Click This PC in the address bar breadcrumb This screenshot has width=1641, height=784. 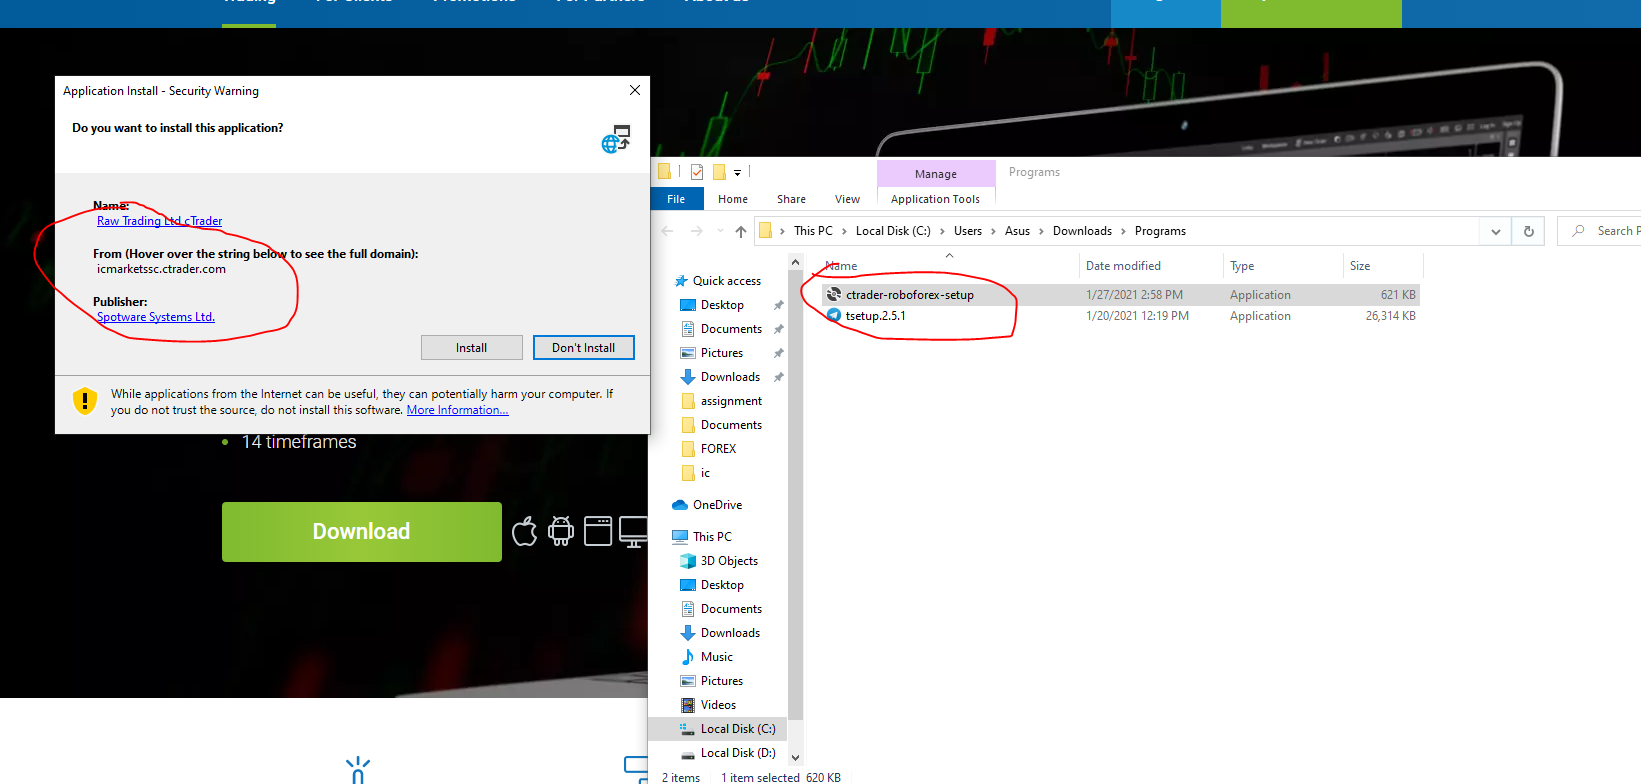tap(812, 231)
